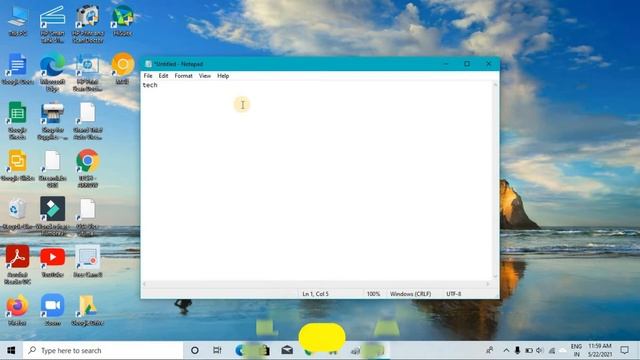Open the Windows Start menu
The image size is (640, 360).
[11, 350]
